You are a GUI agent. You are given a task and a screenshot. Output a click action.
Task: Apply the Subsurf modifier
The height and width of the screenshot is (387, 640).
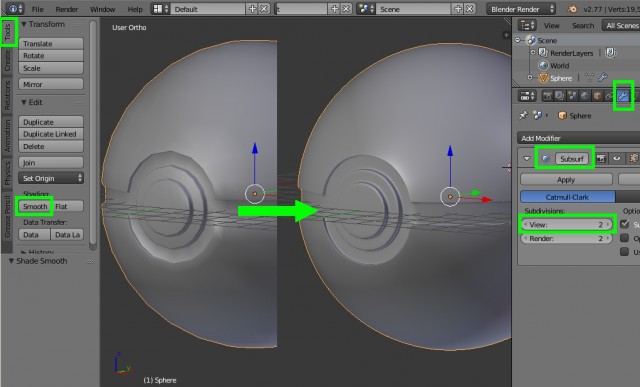click(566, 180)
